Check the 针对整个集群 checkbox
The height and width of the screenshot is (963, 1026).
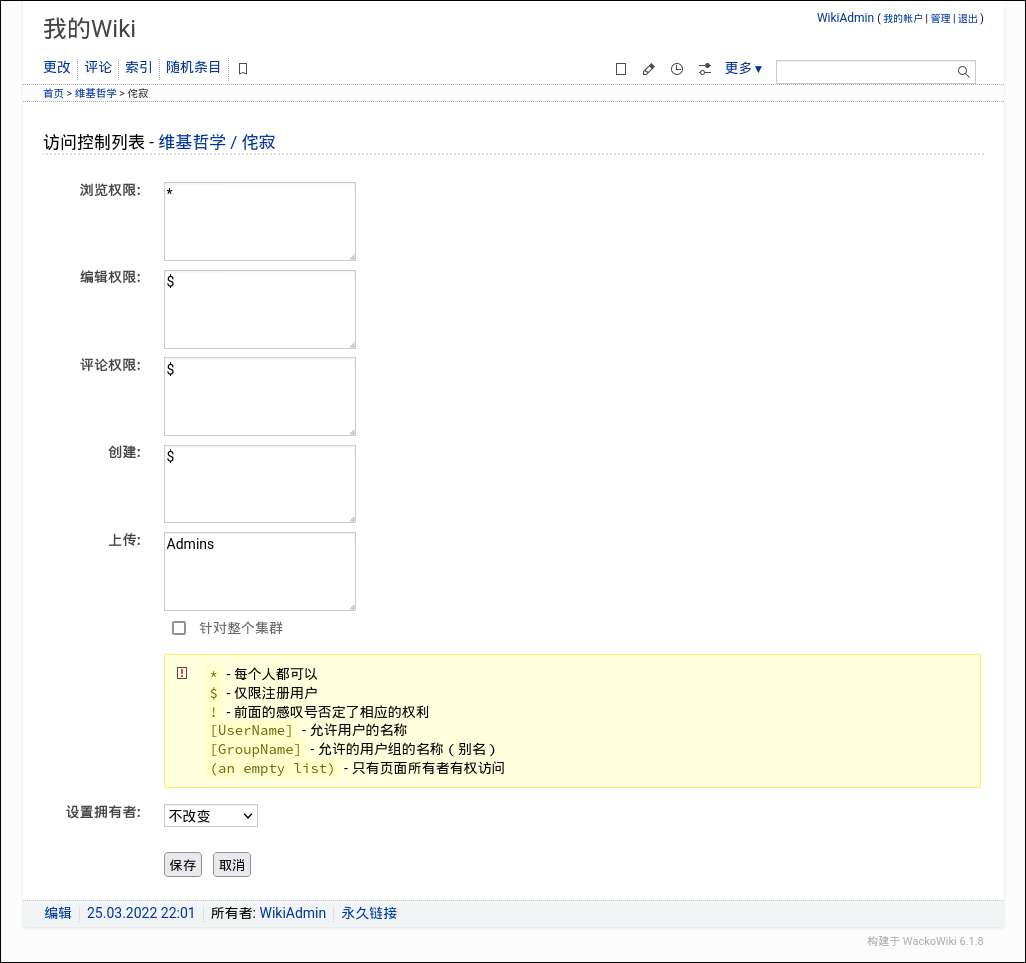click(x=179, y=627)
